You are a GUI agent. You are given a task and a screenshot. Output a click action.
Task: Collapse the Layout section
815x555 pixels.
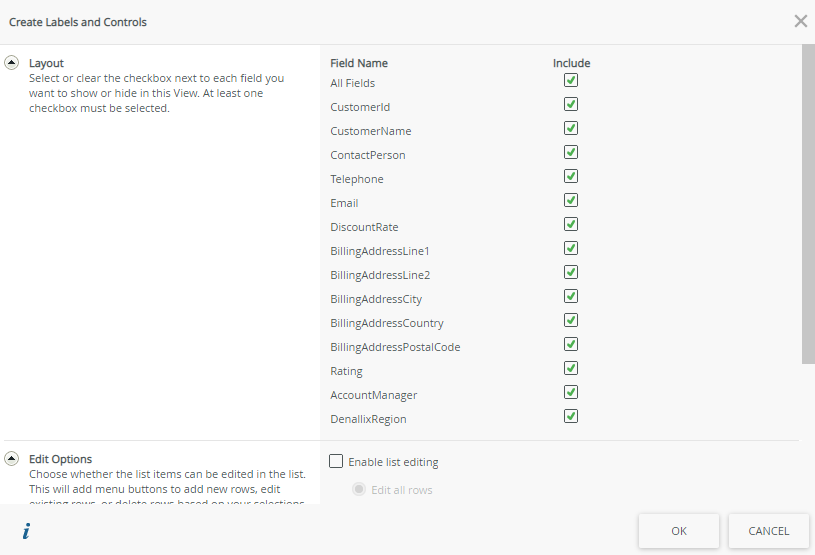(12, 62)
